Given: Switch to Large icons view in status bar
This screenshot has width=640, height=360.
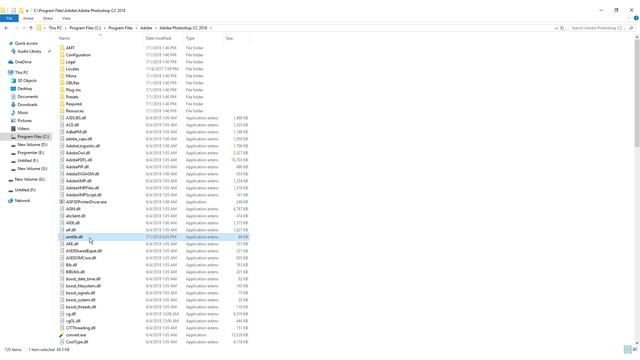Looking at the screenshot, I should tap(635, 350).
